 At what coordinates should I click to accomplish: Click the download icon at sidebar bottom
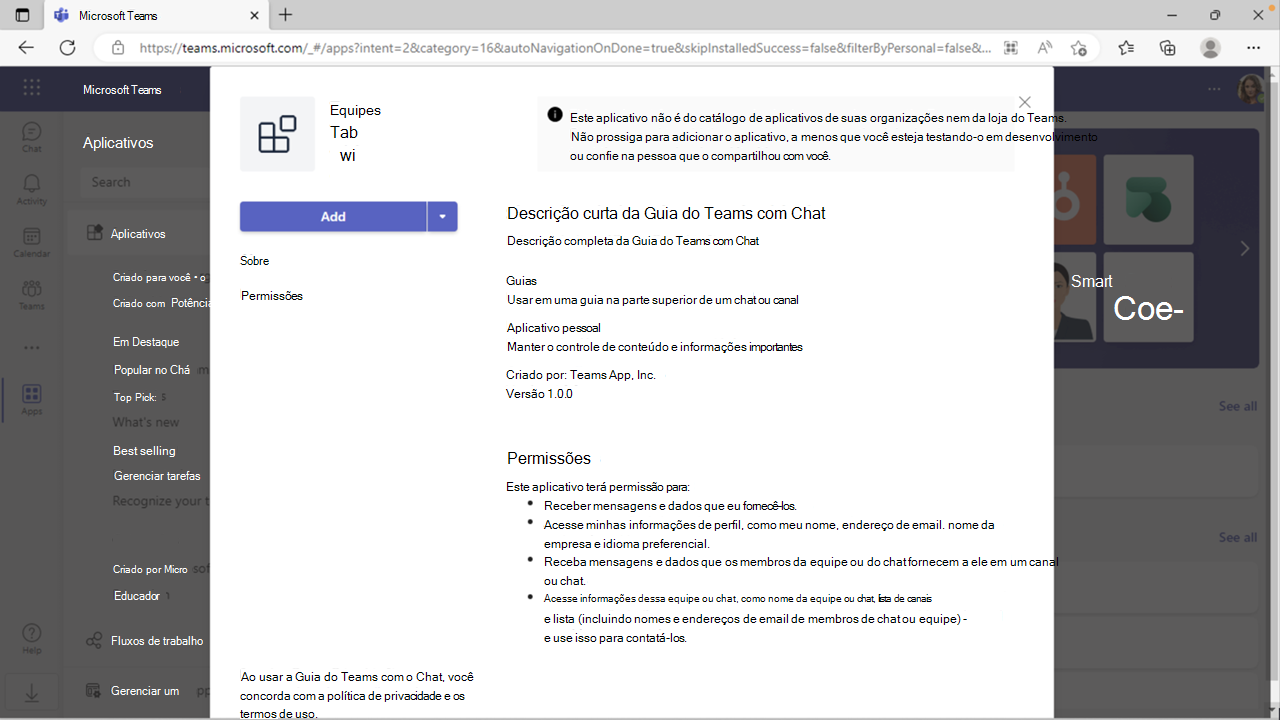pyautogui.click(x=32, y=692)
